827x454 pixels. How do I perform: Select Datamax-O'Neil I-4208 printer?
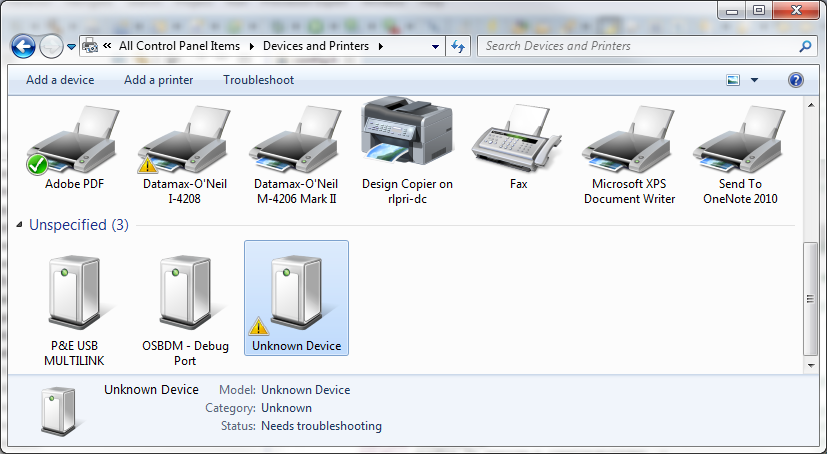click(x=185, y=140)
